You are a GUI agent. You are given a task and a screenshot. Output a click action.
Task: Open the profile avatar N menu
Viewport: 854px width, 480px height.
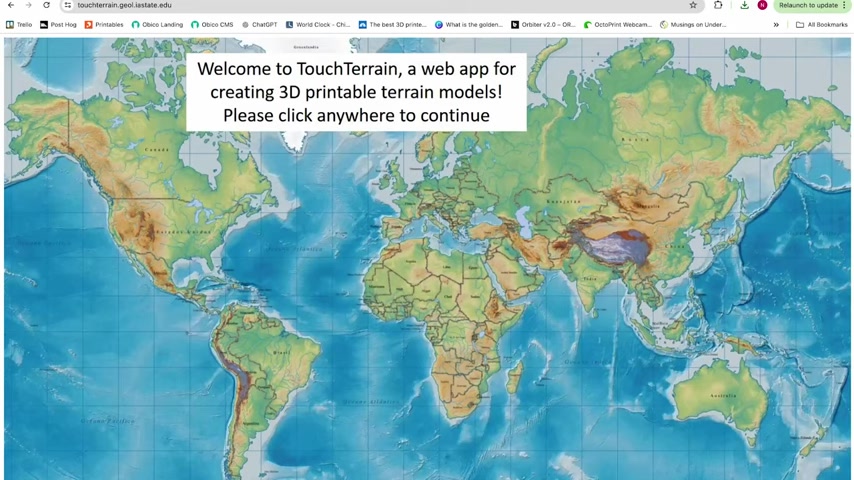tap(762, 5)
